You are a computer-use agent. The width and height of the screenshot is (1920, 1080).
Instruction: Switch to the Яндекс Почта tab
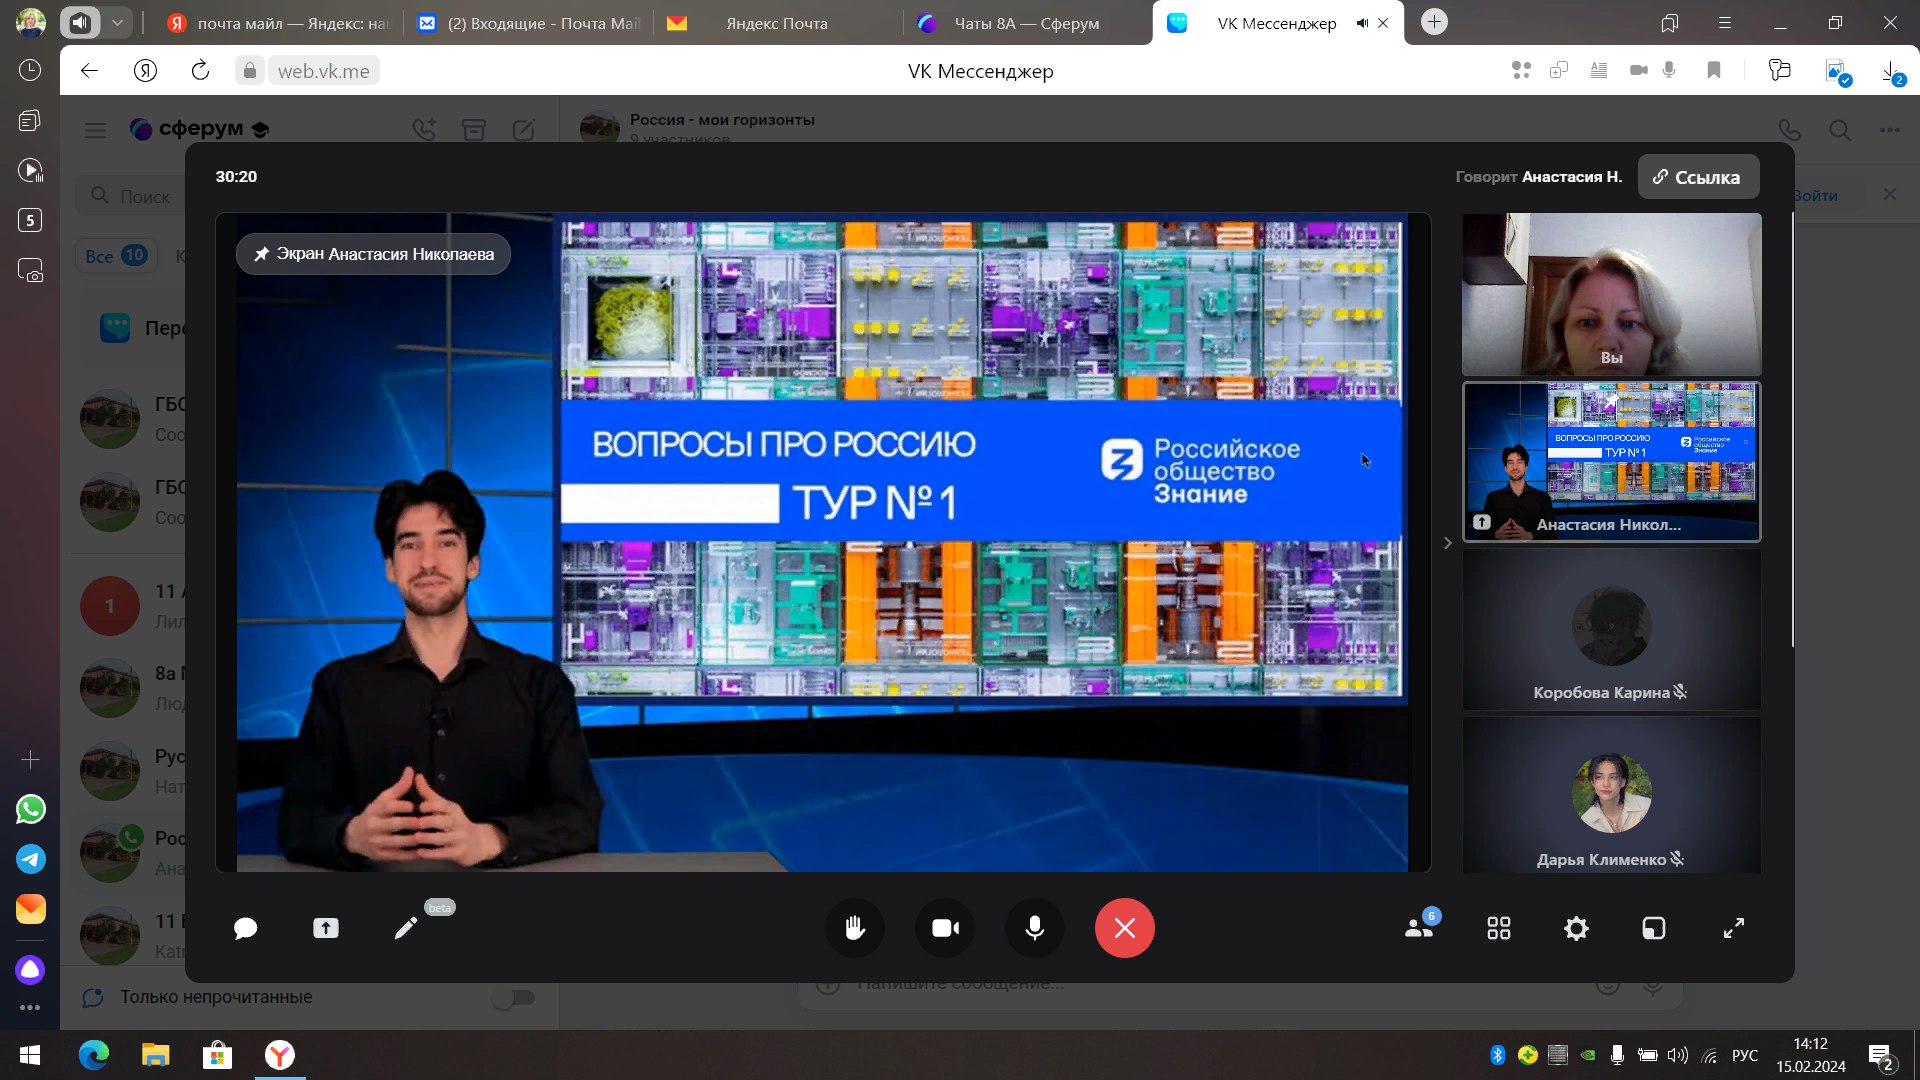[x=777, y=23]
